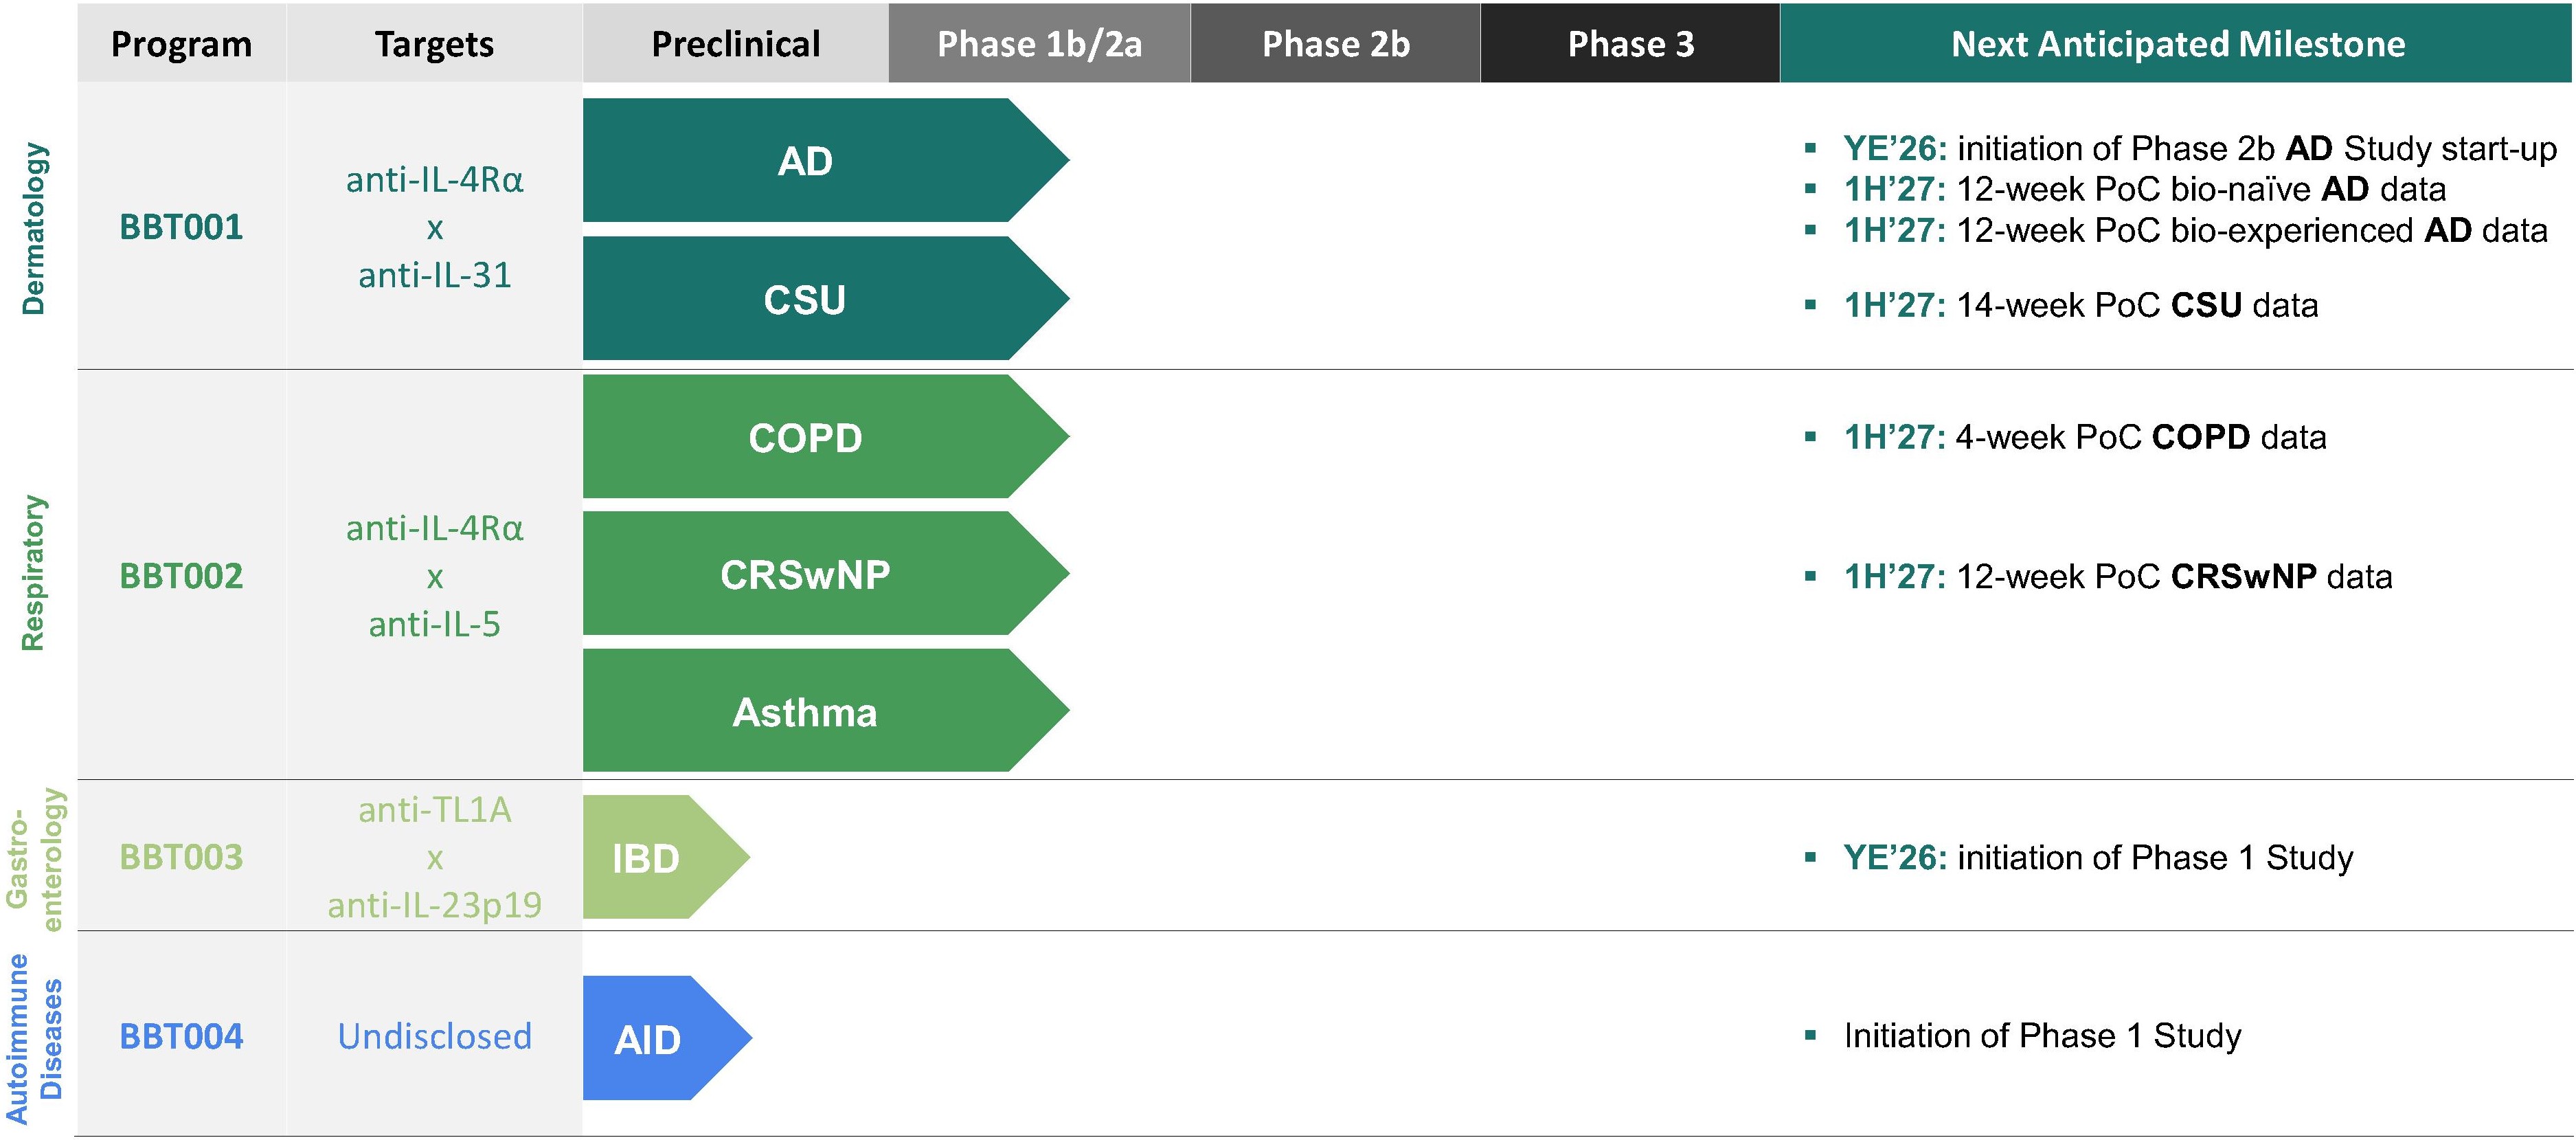Open the Phase 1b/2a column header
This screenshot has height=1140, width=2576.
pyautogui.click(x=1039, y=43)
